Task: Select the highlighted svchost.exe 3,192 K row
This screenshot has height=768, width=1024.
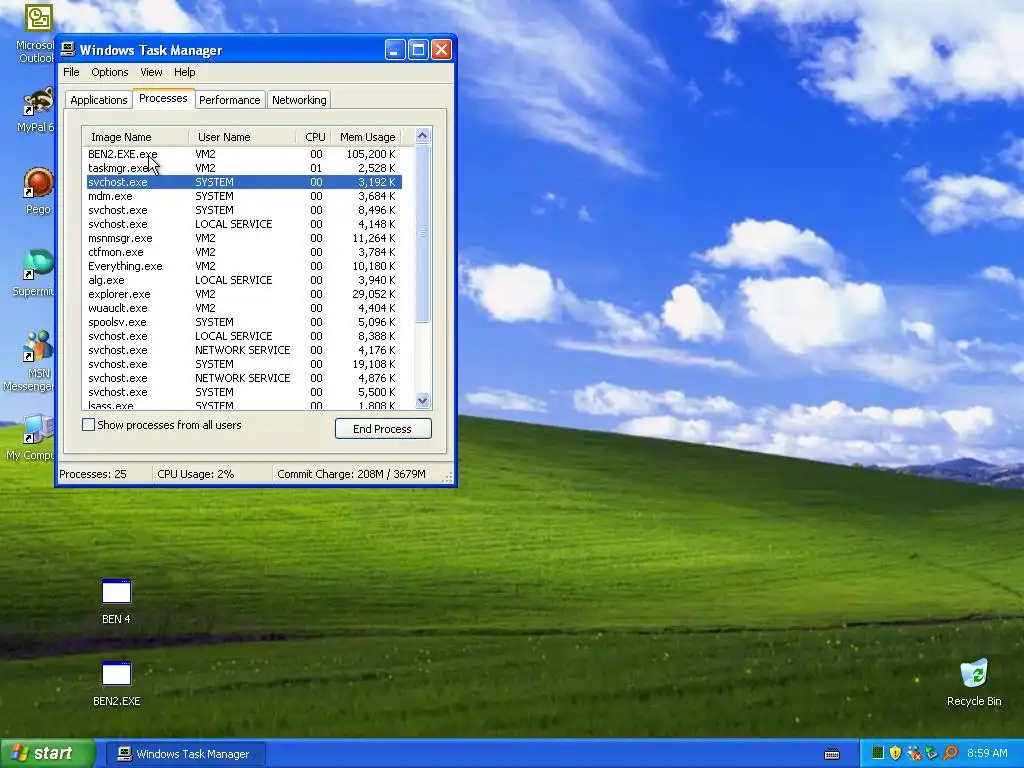Action: point(244,182)
